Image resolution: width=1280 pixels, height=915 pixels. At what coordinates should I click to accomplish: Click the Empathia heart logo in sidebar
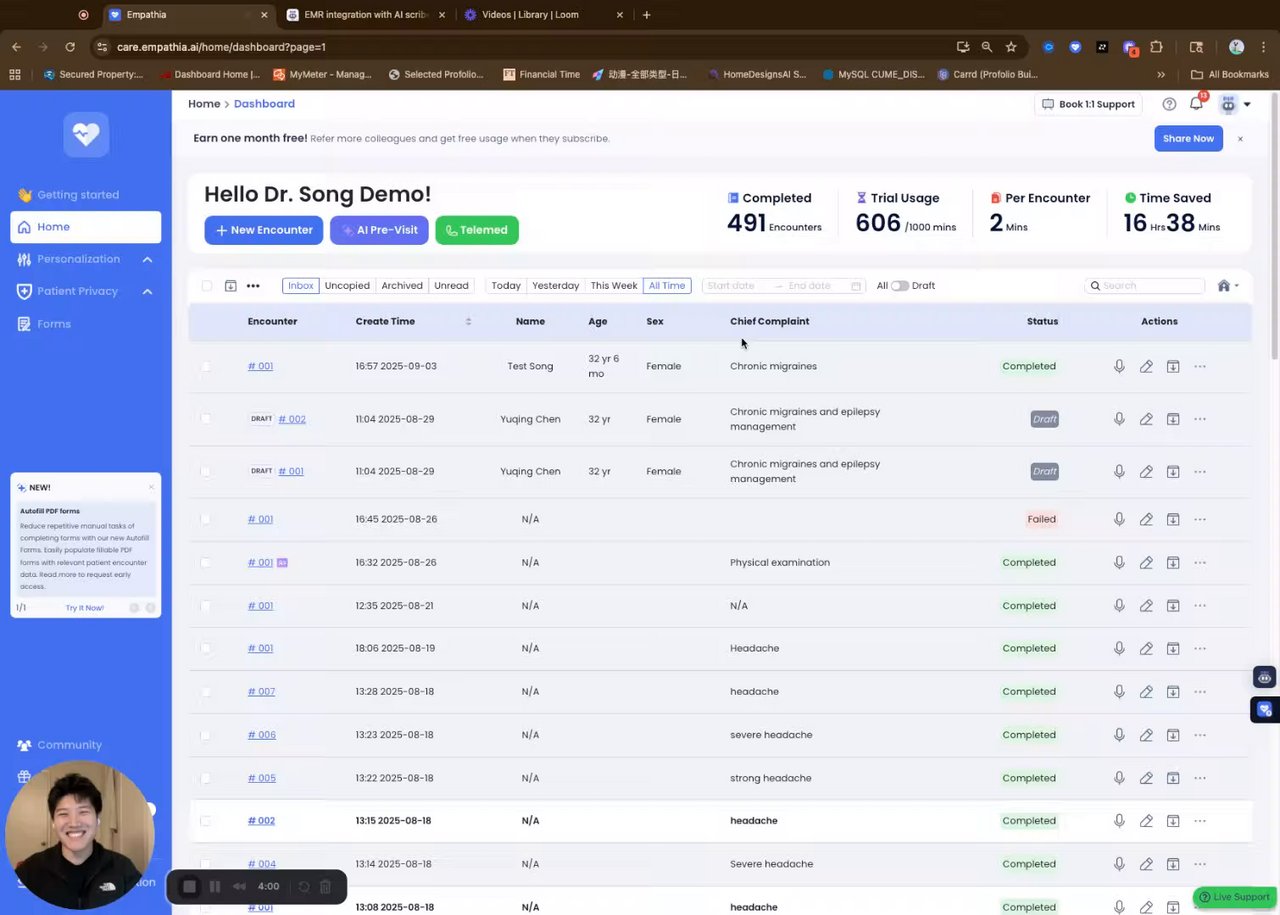coord(86,134)
